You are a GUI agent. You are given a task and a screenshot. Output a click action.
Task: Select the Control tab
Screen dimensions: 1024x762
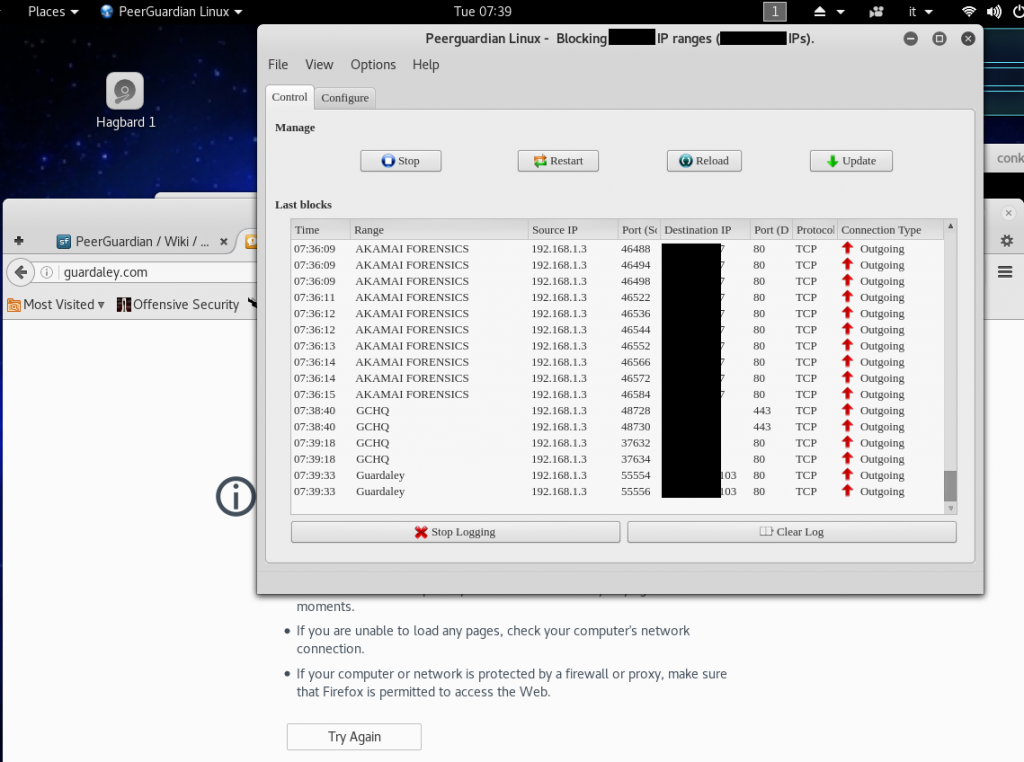(x=289, y=97)
